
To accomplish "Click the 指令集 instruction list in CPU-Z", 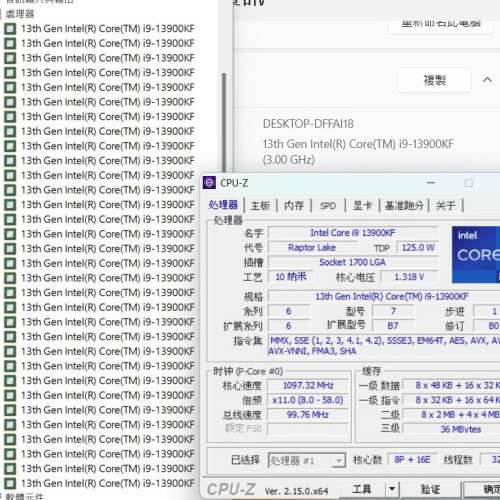I will (384, 346).
